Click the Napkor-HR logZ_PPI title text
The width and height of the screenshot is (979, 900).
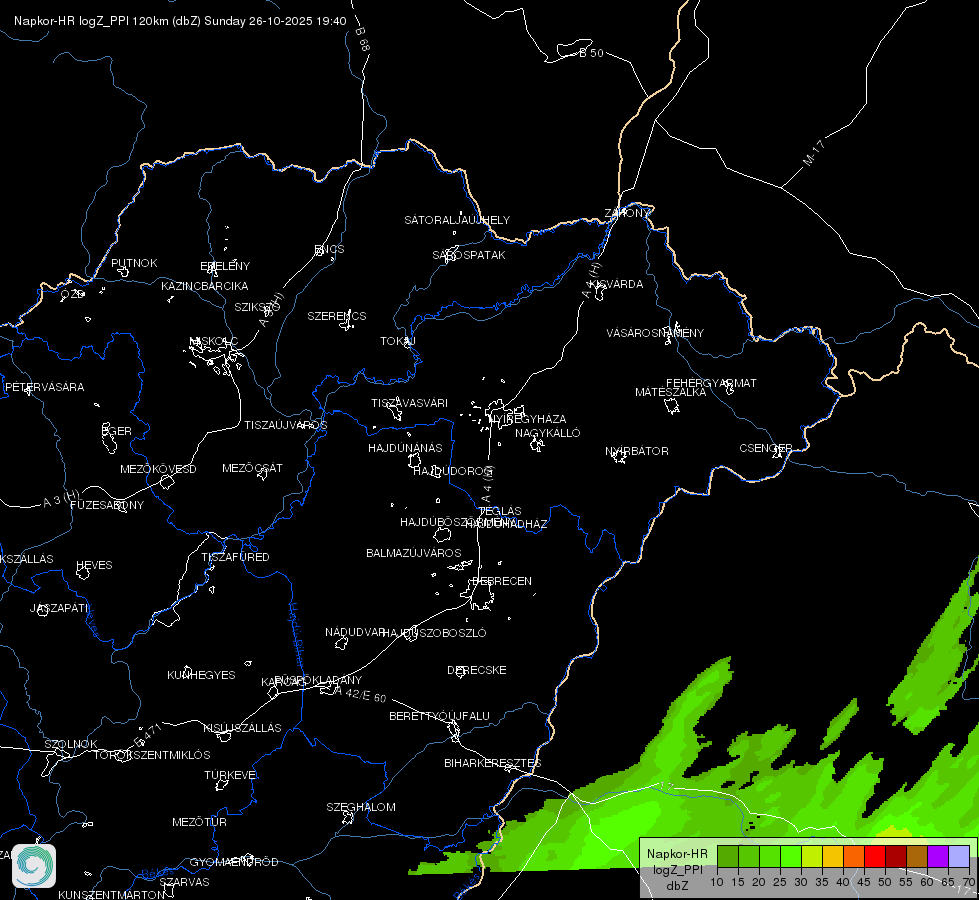180,21
